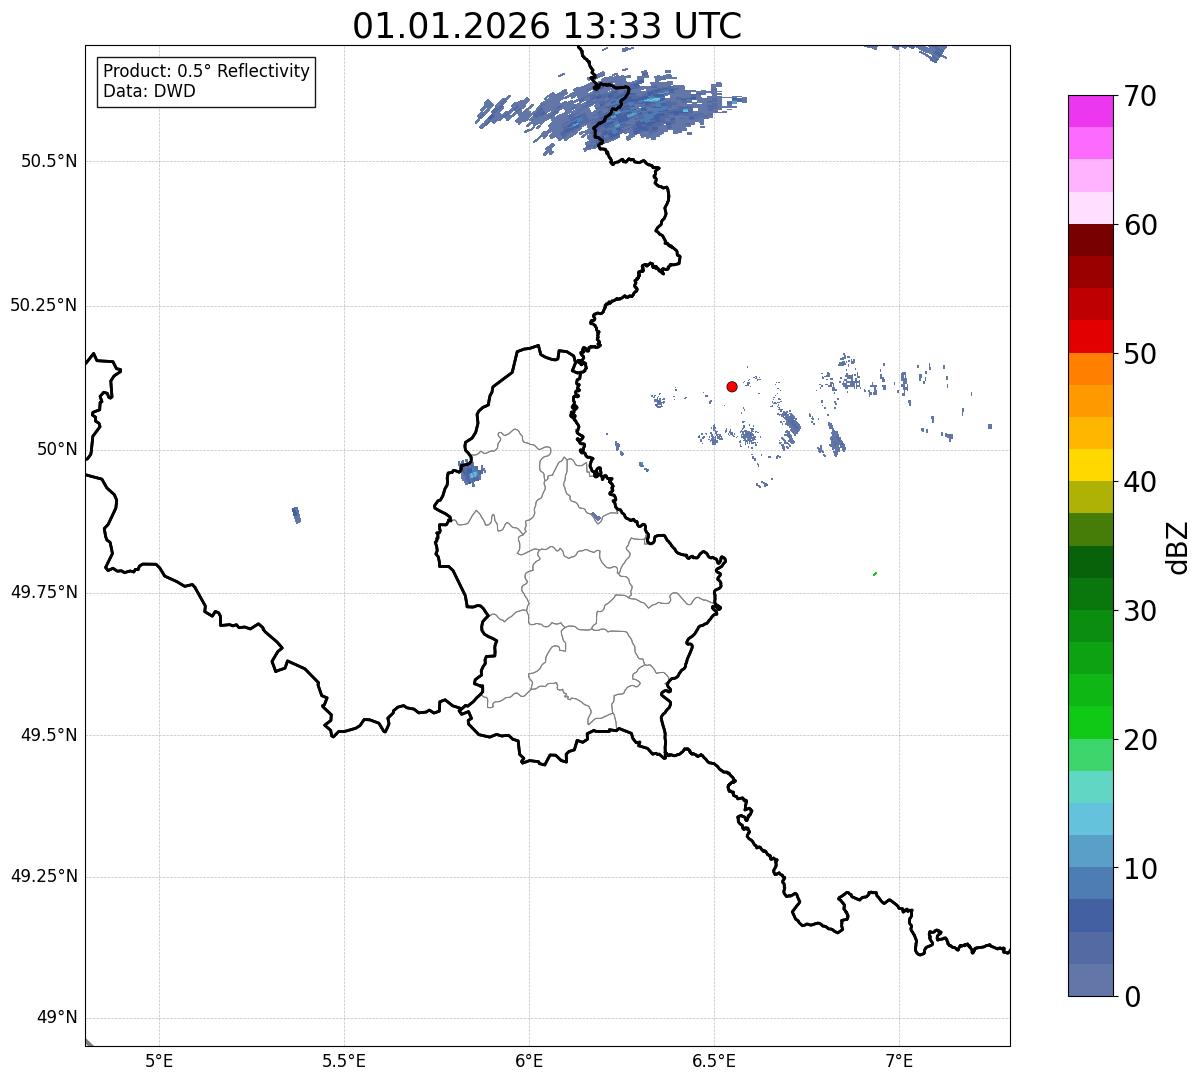
Task: Click the latitude label '50.25°N'
Action: point(44,305)
